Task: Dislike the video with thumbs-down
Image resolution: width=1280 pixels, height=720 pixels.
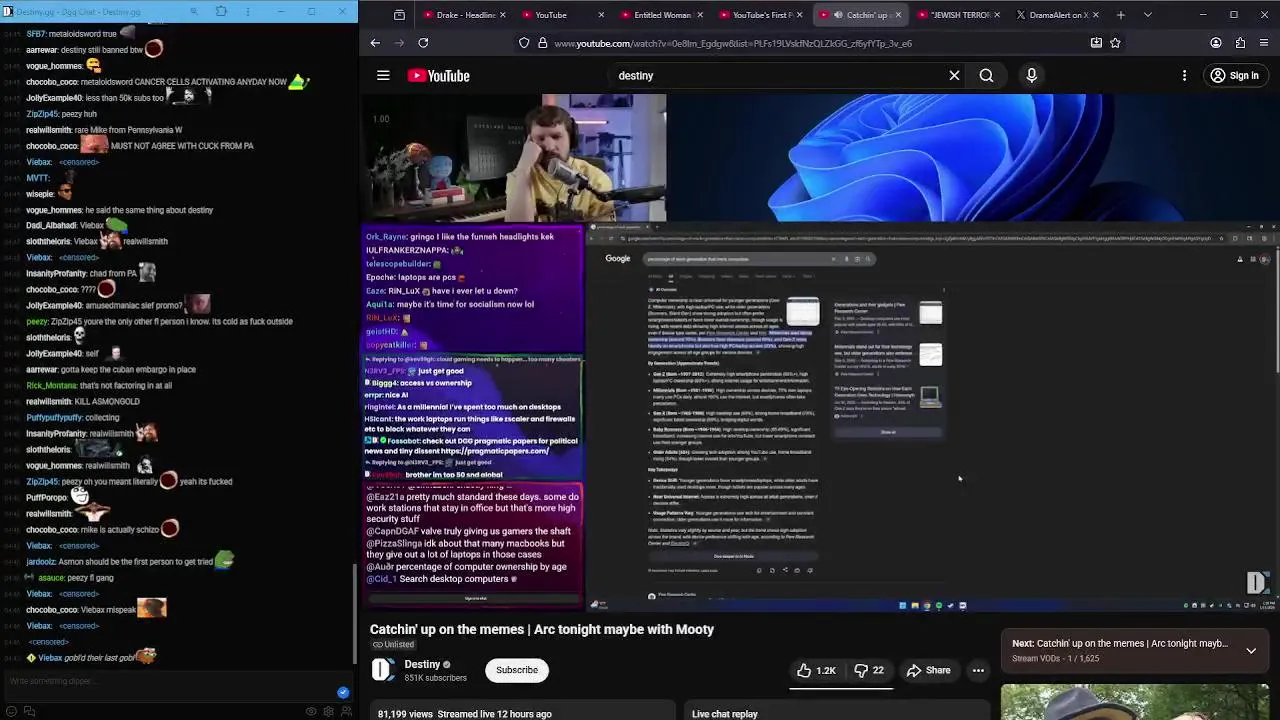Action: (868, 670)
